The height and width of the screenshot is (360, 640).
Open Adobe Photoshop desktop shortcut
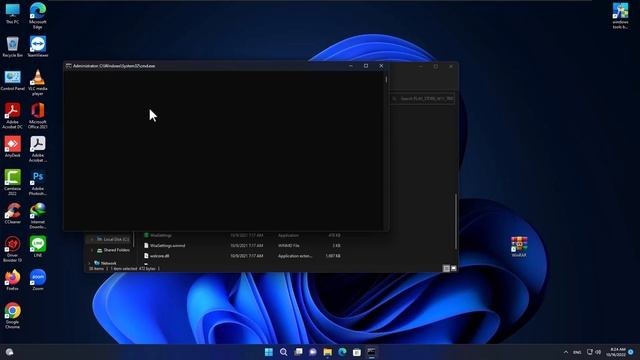(38, 182)
